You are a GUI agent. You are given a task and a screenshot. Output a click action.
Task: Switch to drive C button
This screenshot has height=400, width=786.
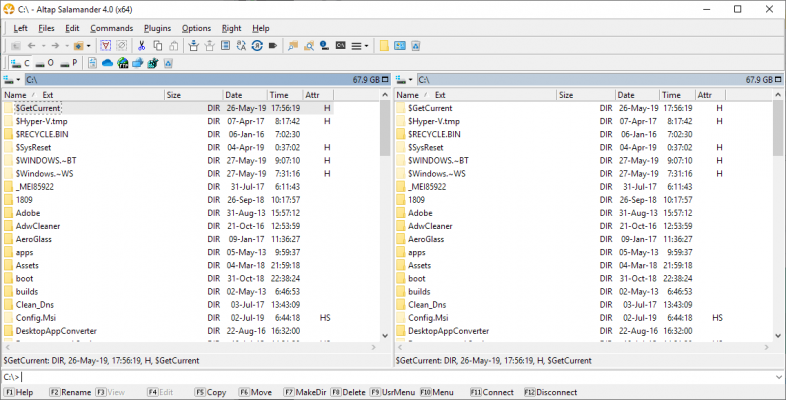20,63
